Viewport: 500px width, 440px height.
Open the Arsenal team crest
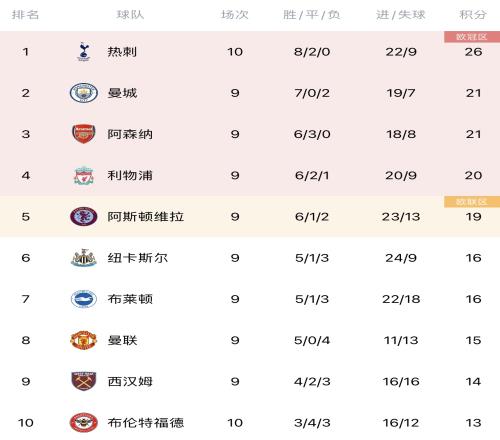coord(84,134)
